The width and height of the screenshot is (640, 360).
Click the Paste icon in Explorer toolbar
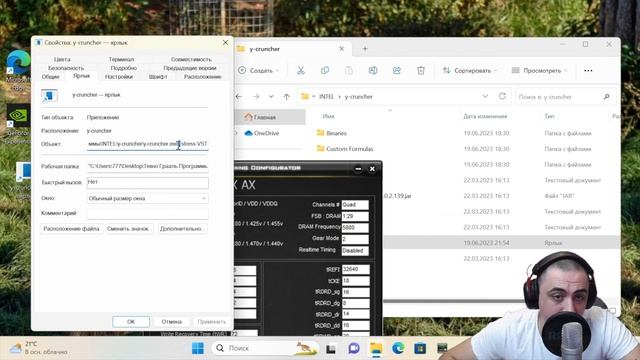click(x=349, y=71)
